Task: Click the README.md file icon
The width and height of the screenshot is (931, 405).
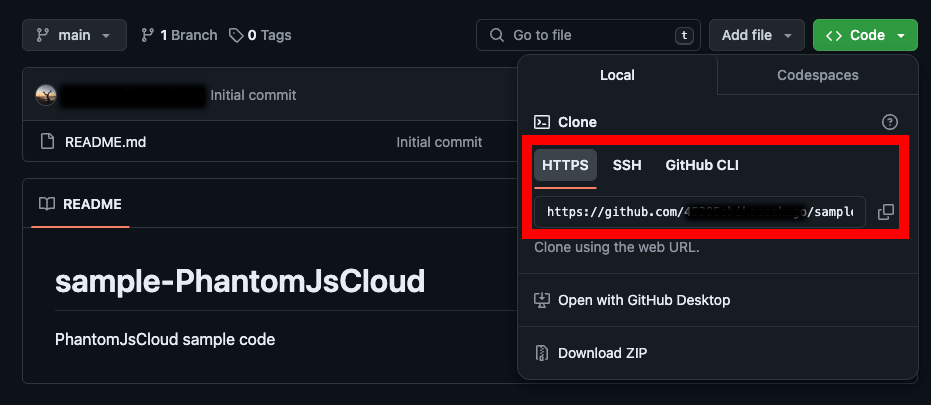Action: coord(47,142)
